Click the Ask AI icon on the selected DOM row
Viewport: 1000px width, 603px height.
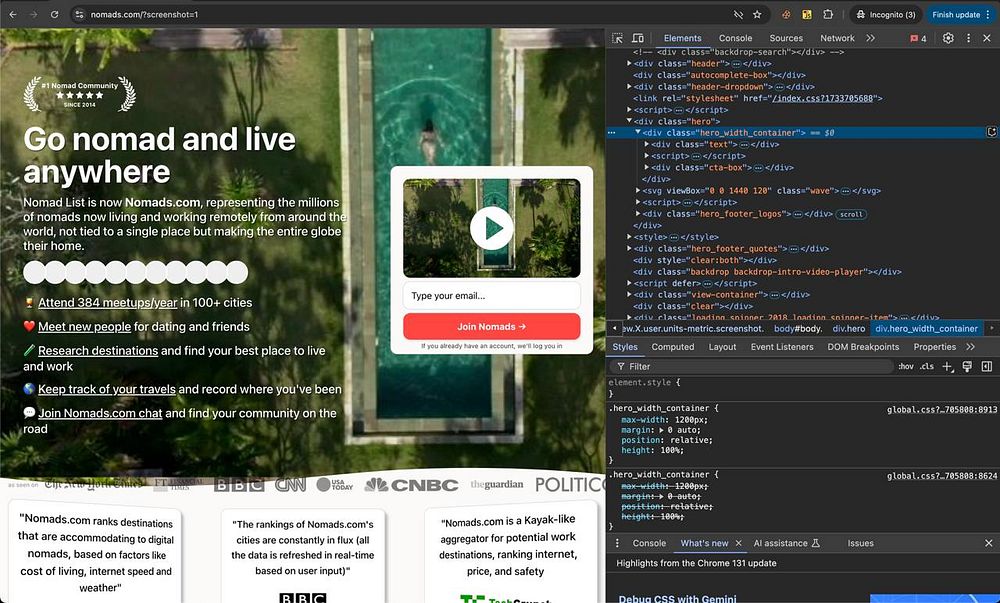coord(992,133)
